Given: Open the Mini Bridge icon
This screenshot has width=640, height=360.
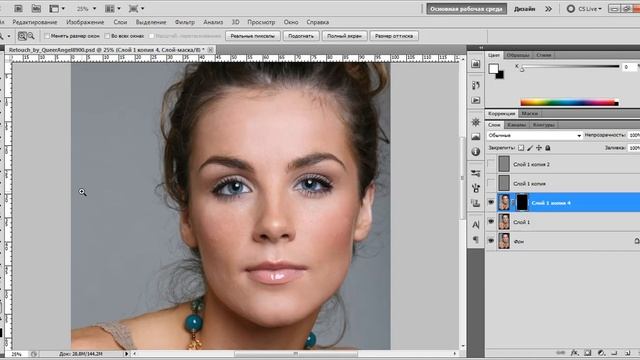Looking at the screenshot, I should [x=36, y=8].
